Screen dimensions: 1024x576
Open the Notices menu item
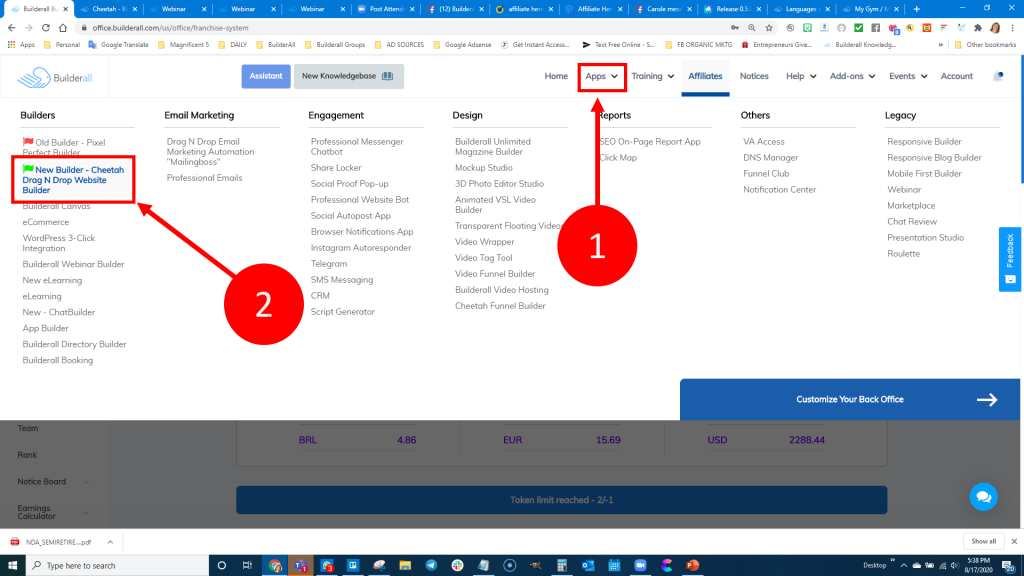pos(754,76)
